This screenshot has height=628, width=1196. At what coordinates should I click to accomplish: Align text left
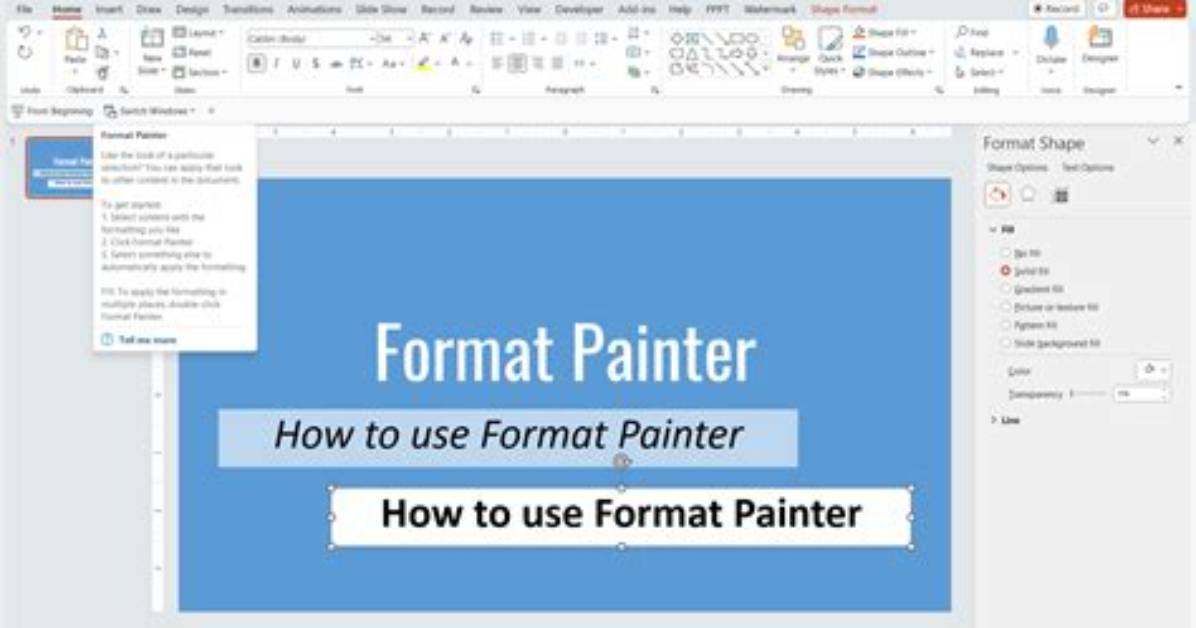(497, 64)
